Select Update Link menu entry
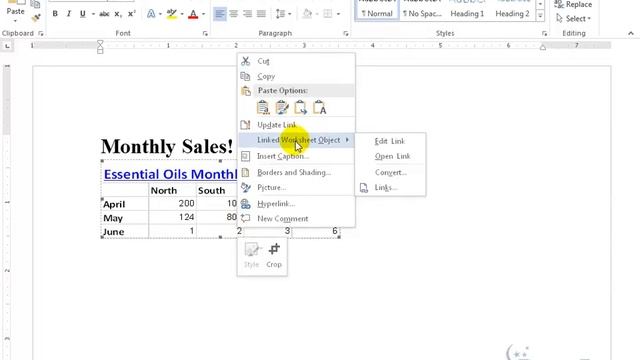This screenshot has height=360, width=640. [x=296, y=125]
